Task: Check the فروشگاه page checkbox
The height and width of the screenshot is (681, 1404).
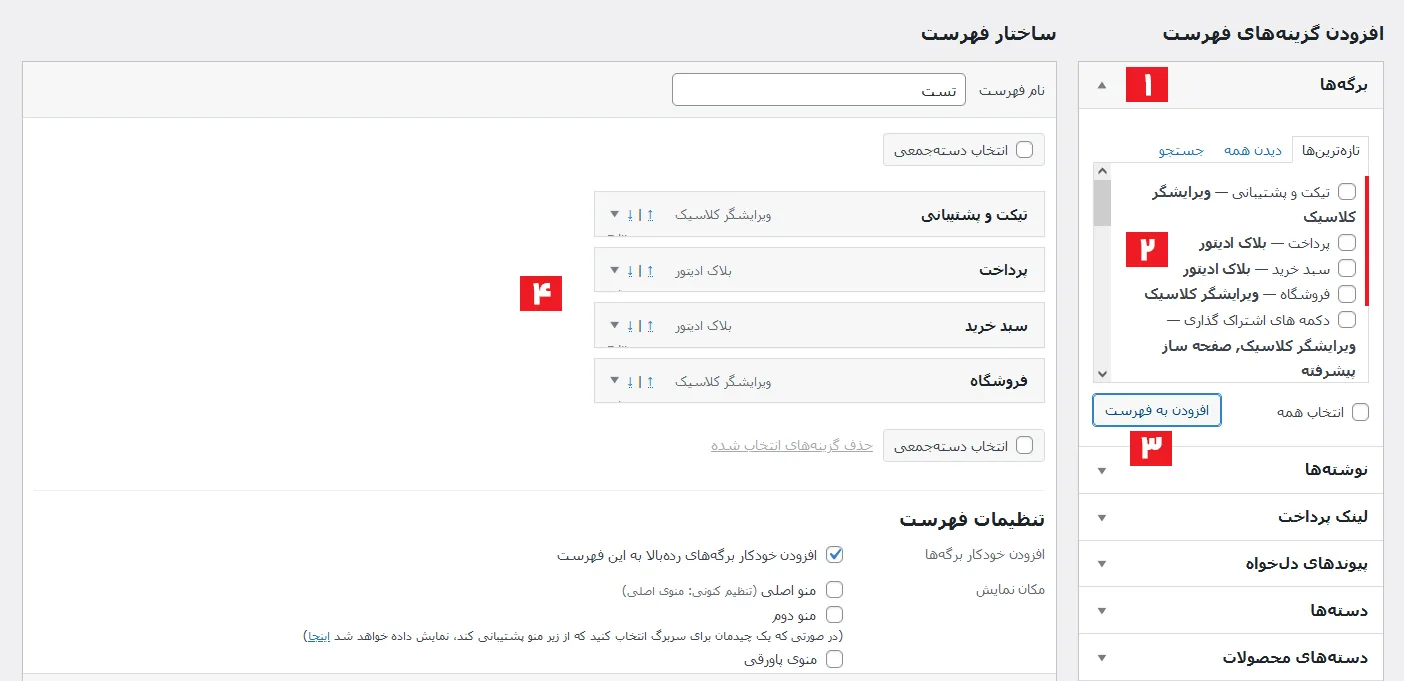Action: pos(1347,294)
